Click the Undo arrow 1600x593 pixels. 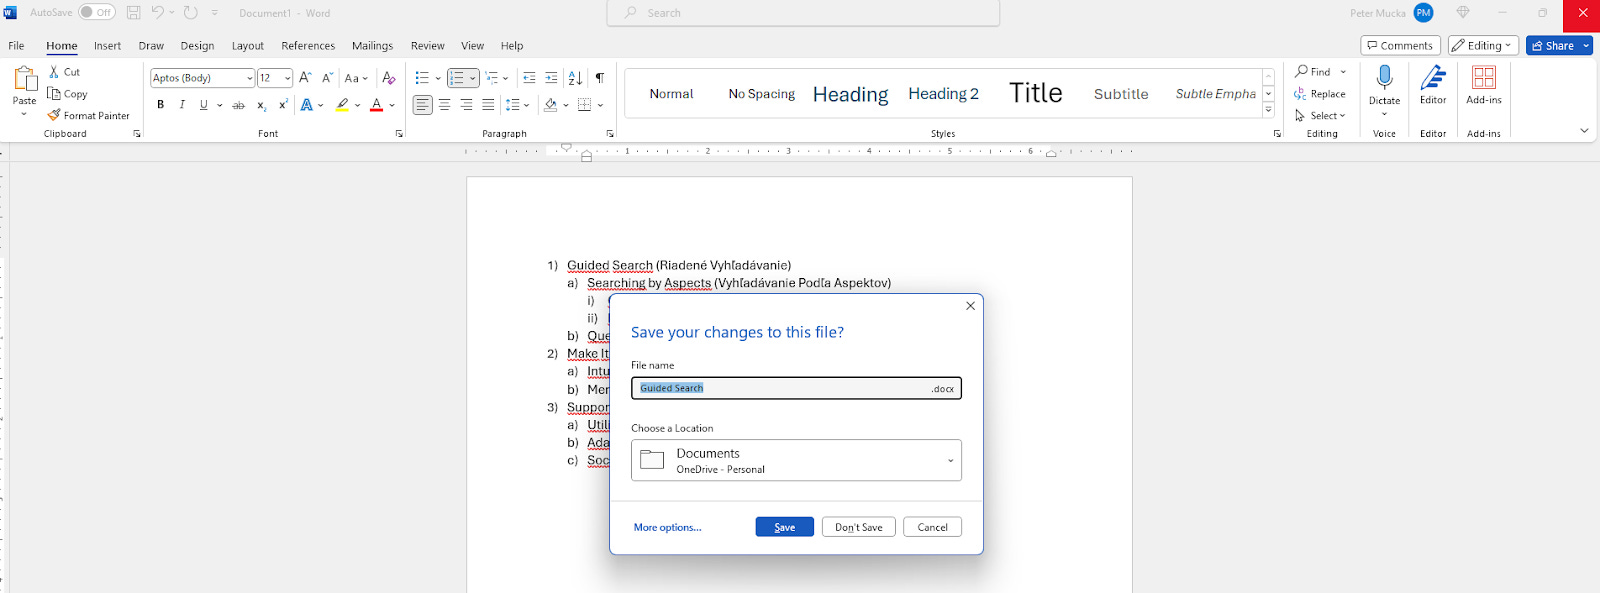tap(157, 13)
